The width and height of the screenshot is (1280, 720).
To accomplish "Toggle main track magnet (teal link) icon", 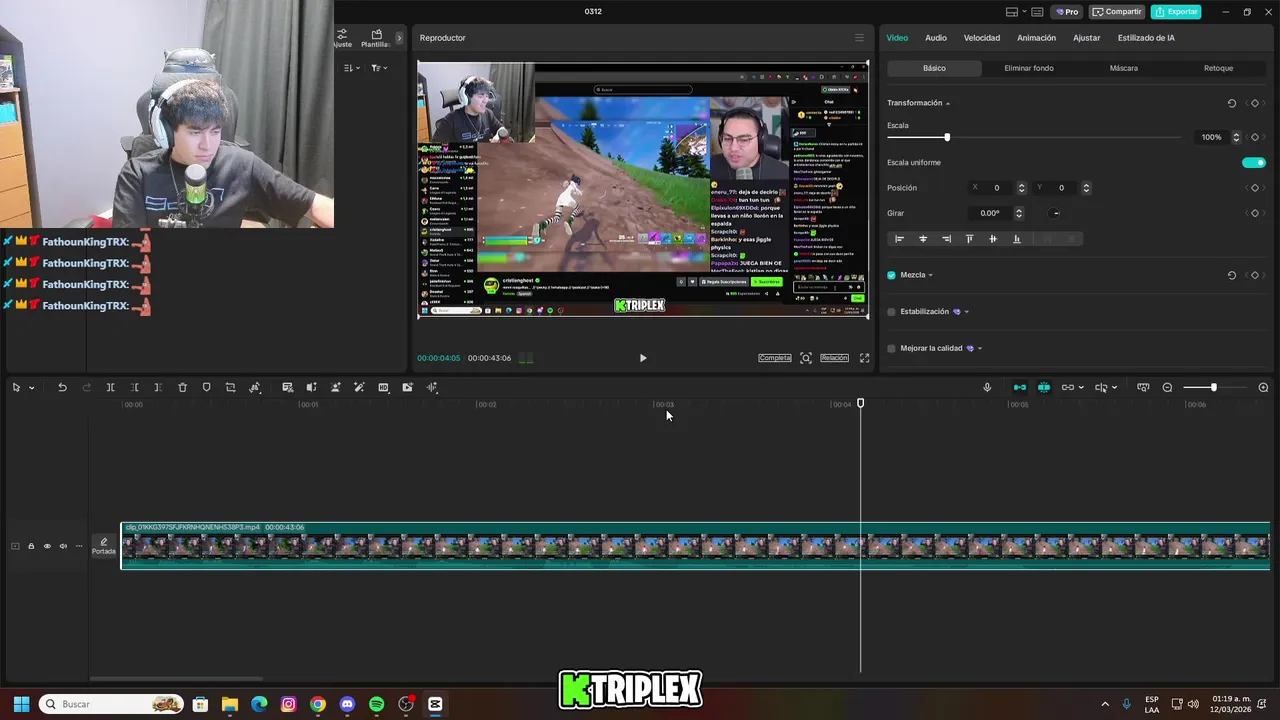I will (x=1020, y=387).
